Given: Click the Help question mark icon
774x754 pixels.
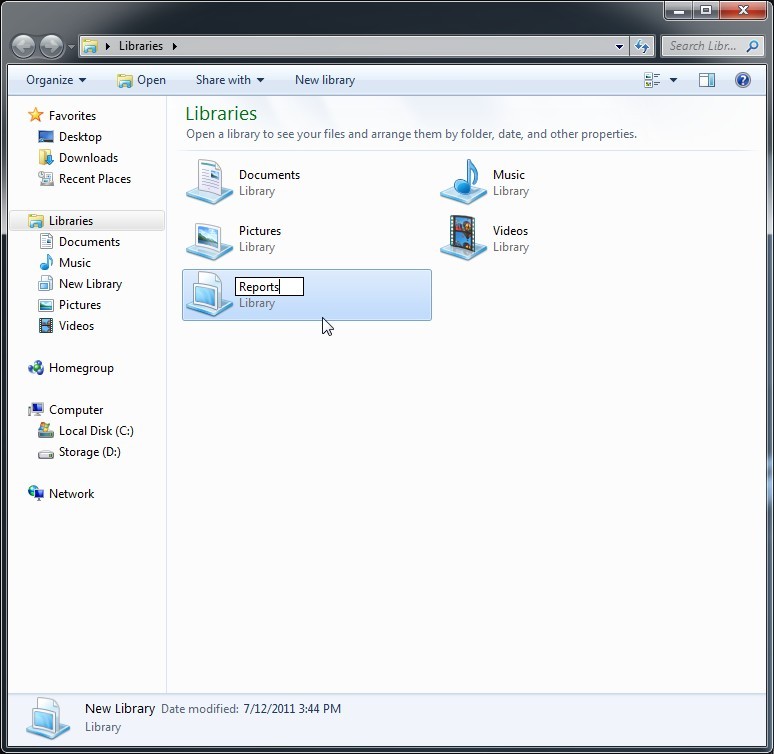Looking at the screenshot, I should point(743,80).
